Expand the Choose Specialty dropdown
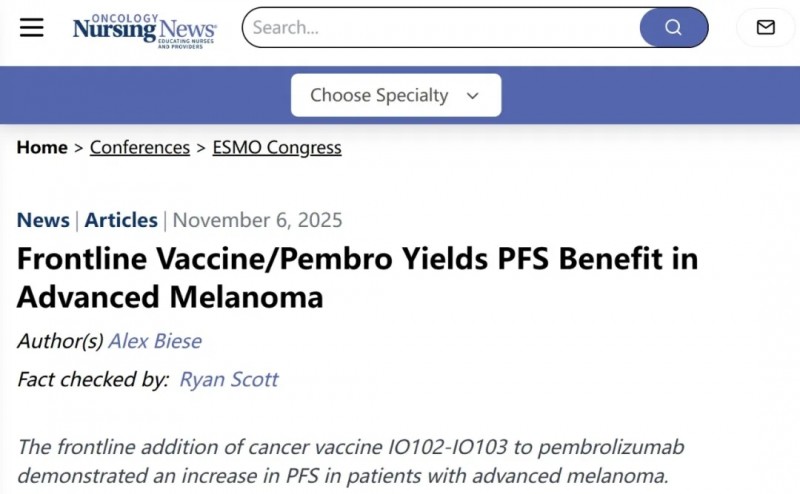Image resolution: width=800 pixels, height=494 pixels. [395, 95]
